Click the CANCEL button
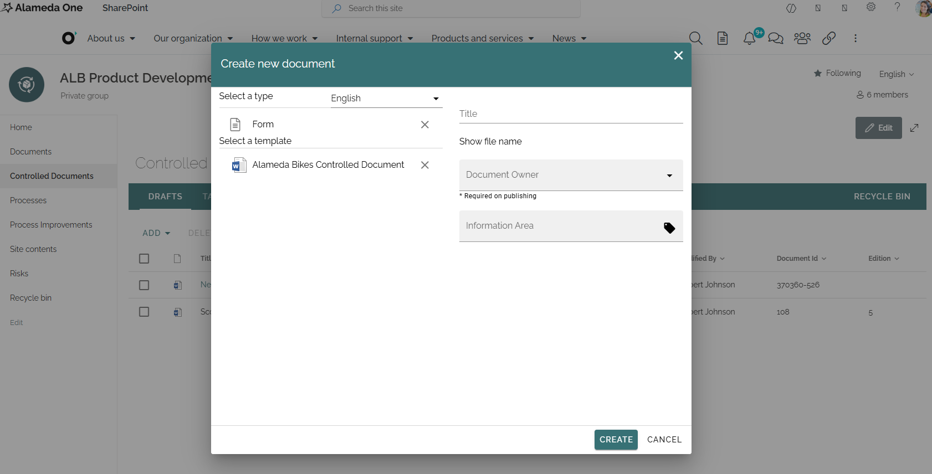This screenshot has width=932, height=474. click(664, 440)
